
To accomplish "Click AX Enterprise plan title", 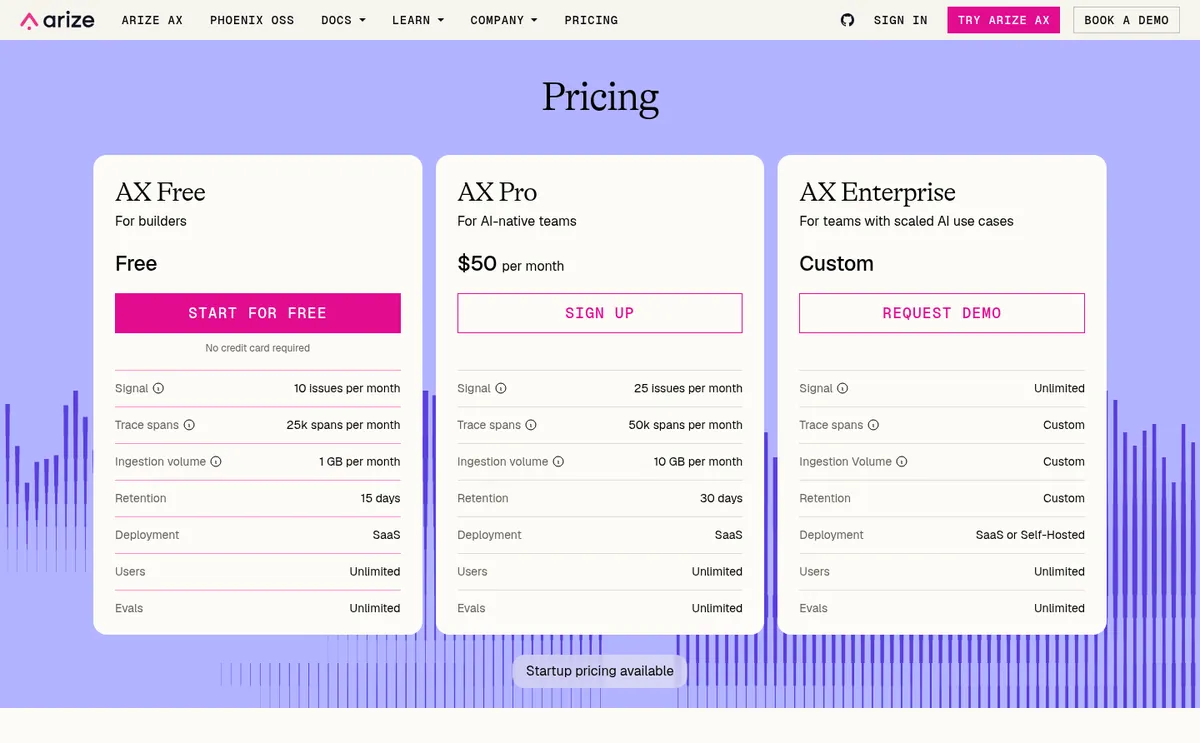I will 877,192.
